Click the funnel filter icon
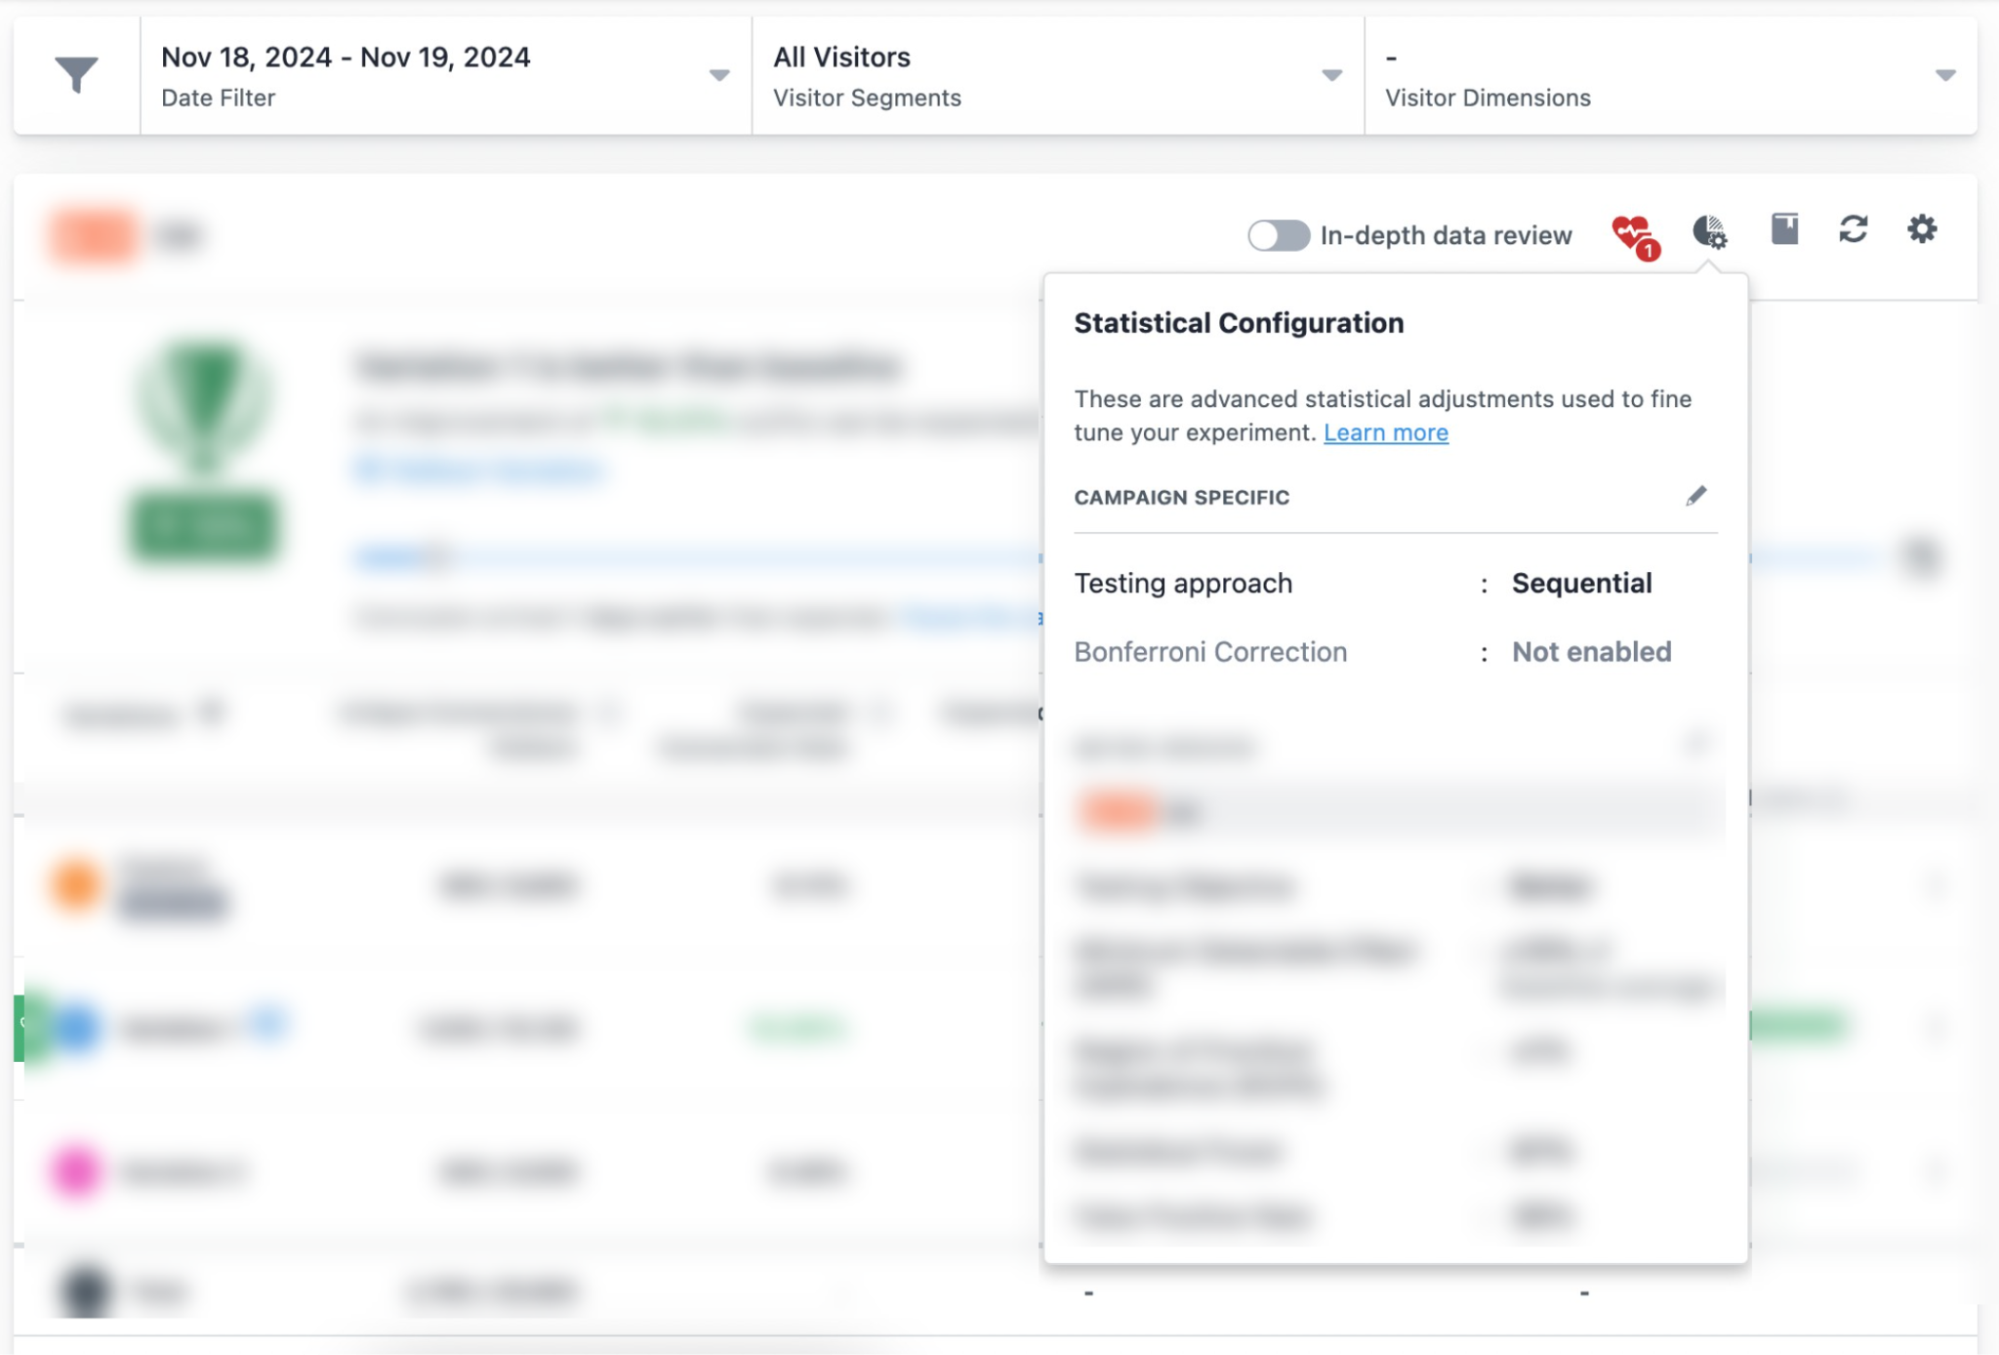 pos(76,75)
